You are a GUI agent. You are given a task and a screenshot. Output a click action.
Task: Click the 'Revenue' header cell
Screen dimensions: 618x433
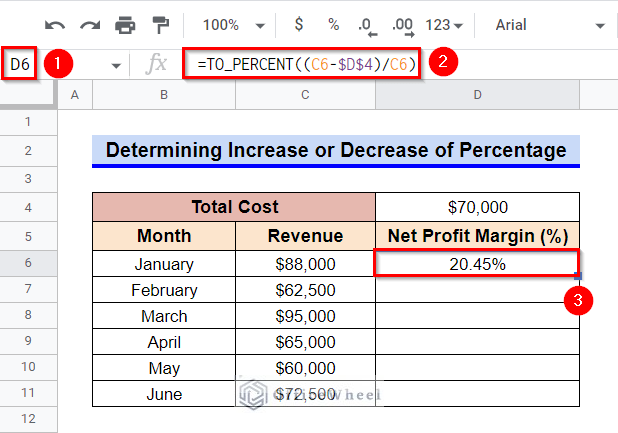[x=305, y=236]
